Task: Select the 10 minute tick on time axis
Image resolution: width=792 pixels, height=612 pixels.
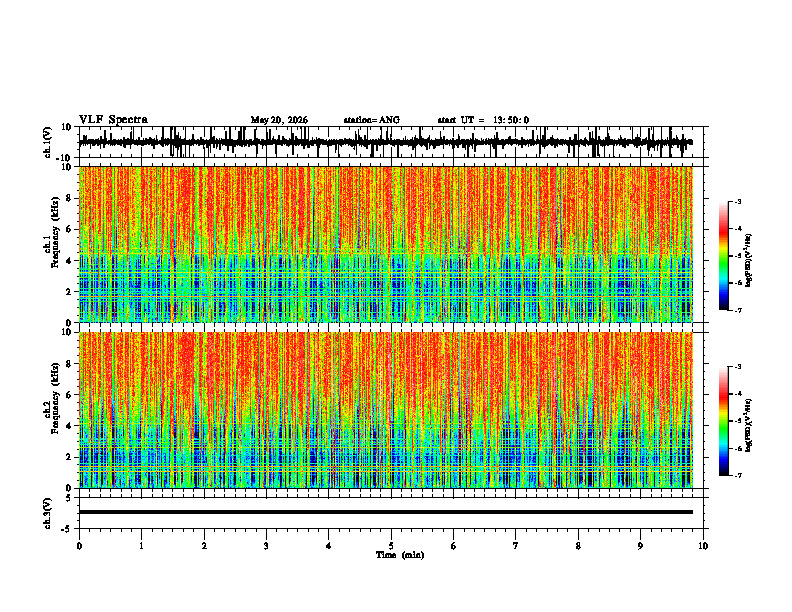Action: (x=703, y=546)
